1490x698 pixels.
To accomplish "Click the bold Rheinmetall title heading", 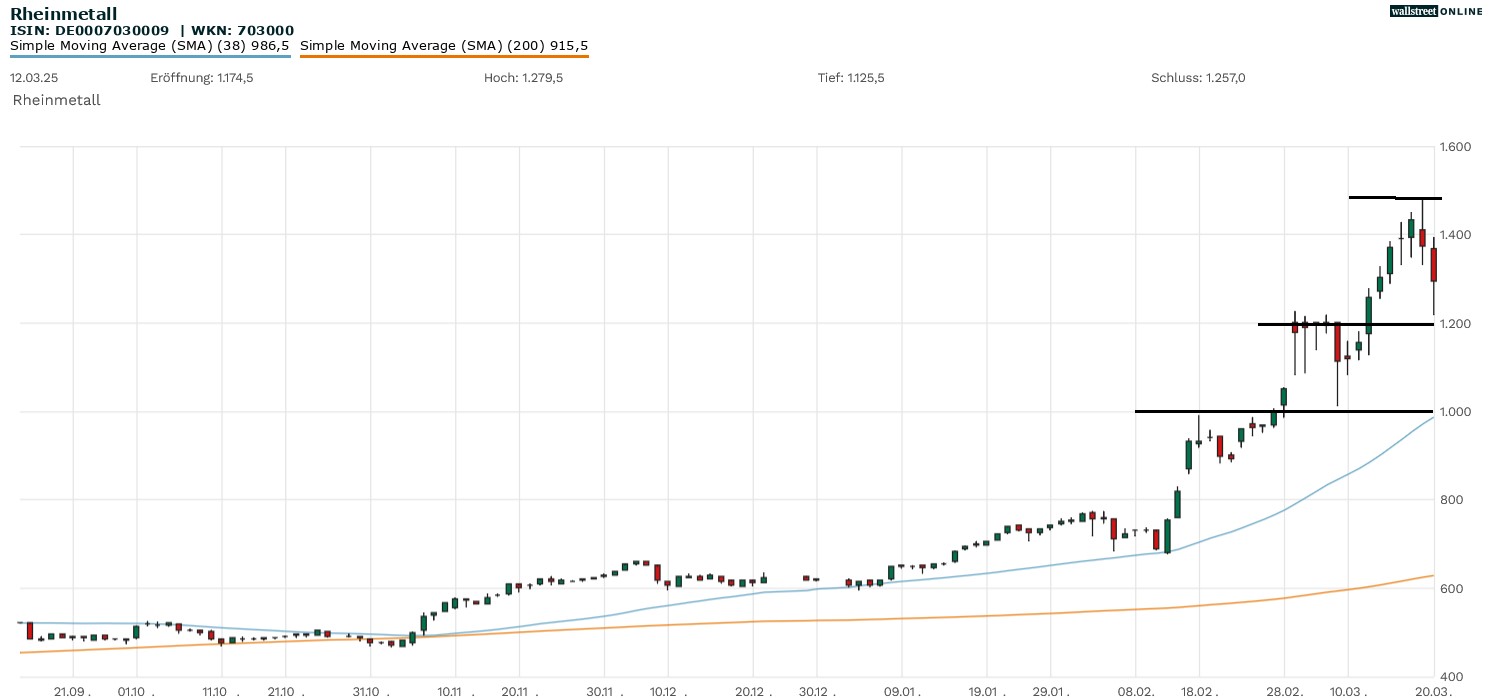I will (x=63, y=13).
